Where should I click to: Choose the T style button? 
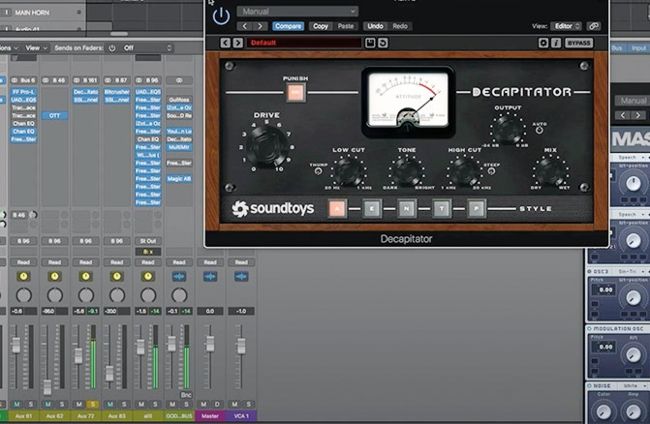[442, 208]
